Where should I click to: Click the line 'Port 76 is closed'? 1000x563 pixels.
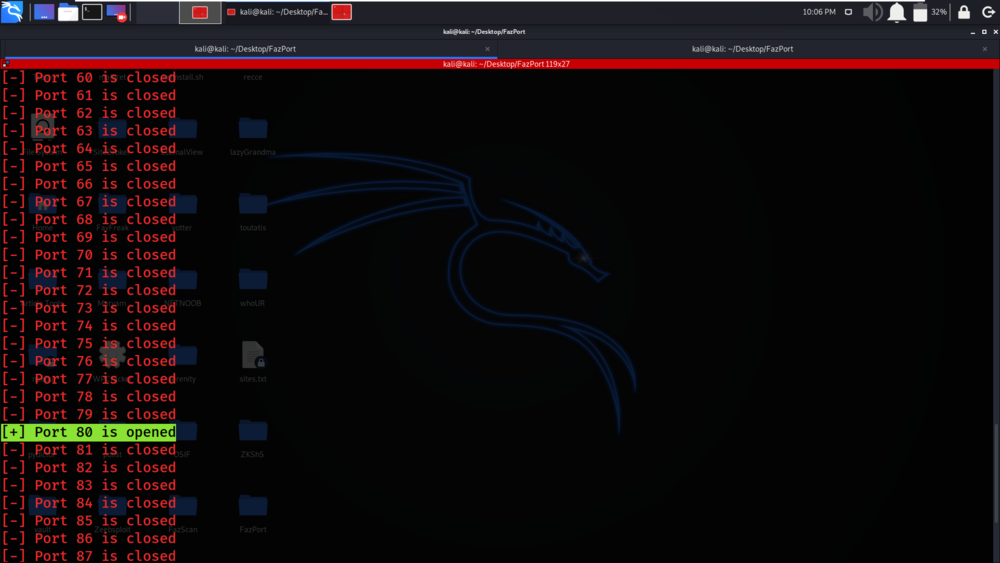(89, 361)
